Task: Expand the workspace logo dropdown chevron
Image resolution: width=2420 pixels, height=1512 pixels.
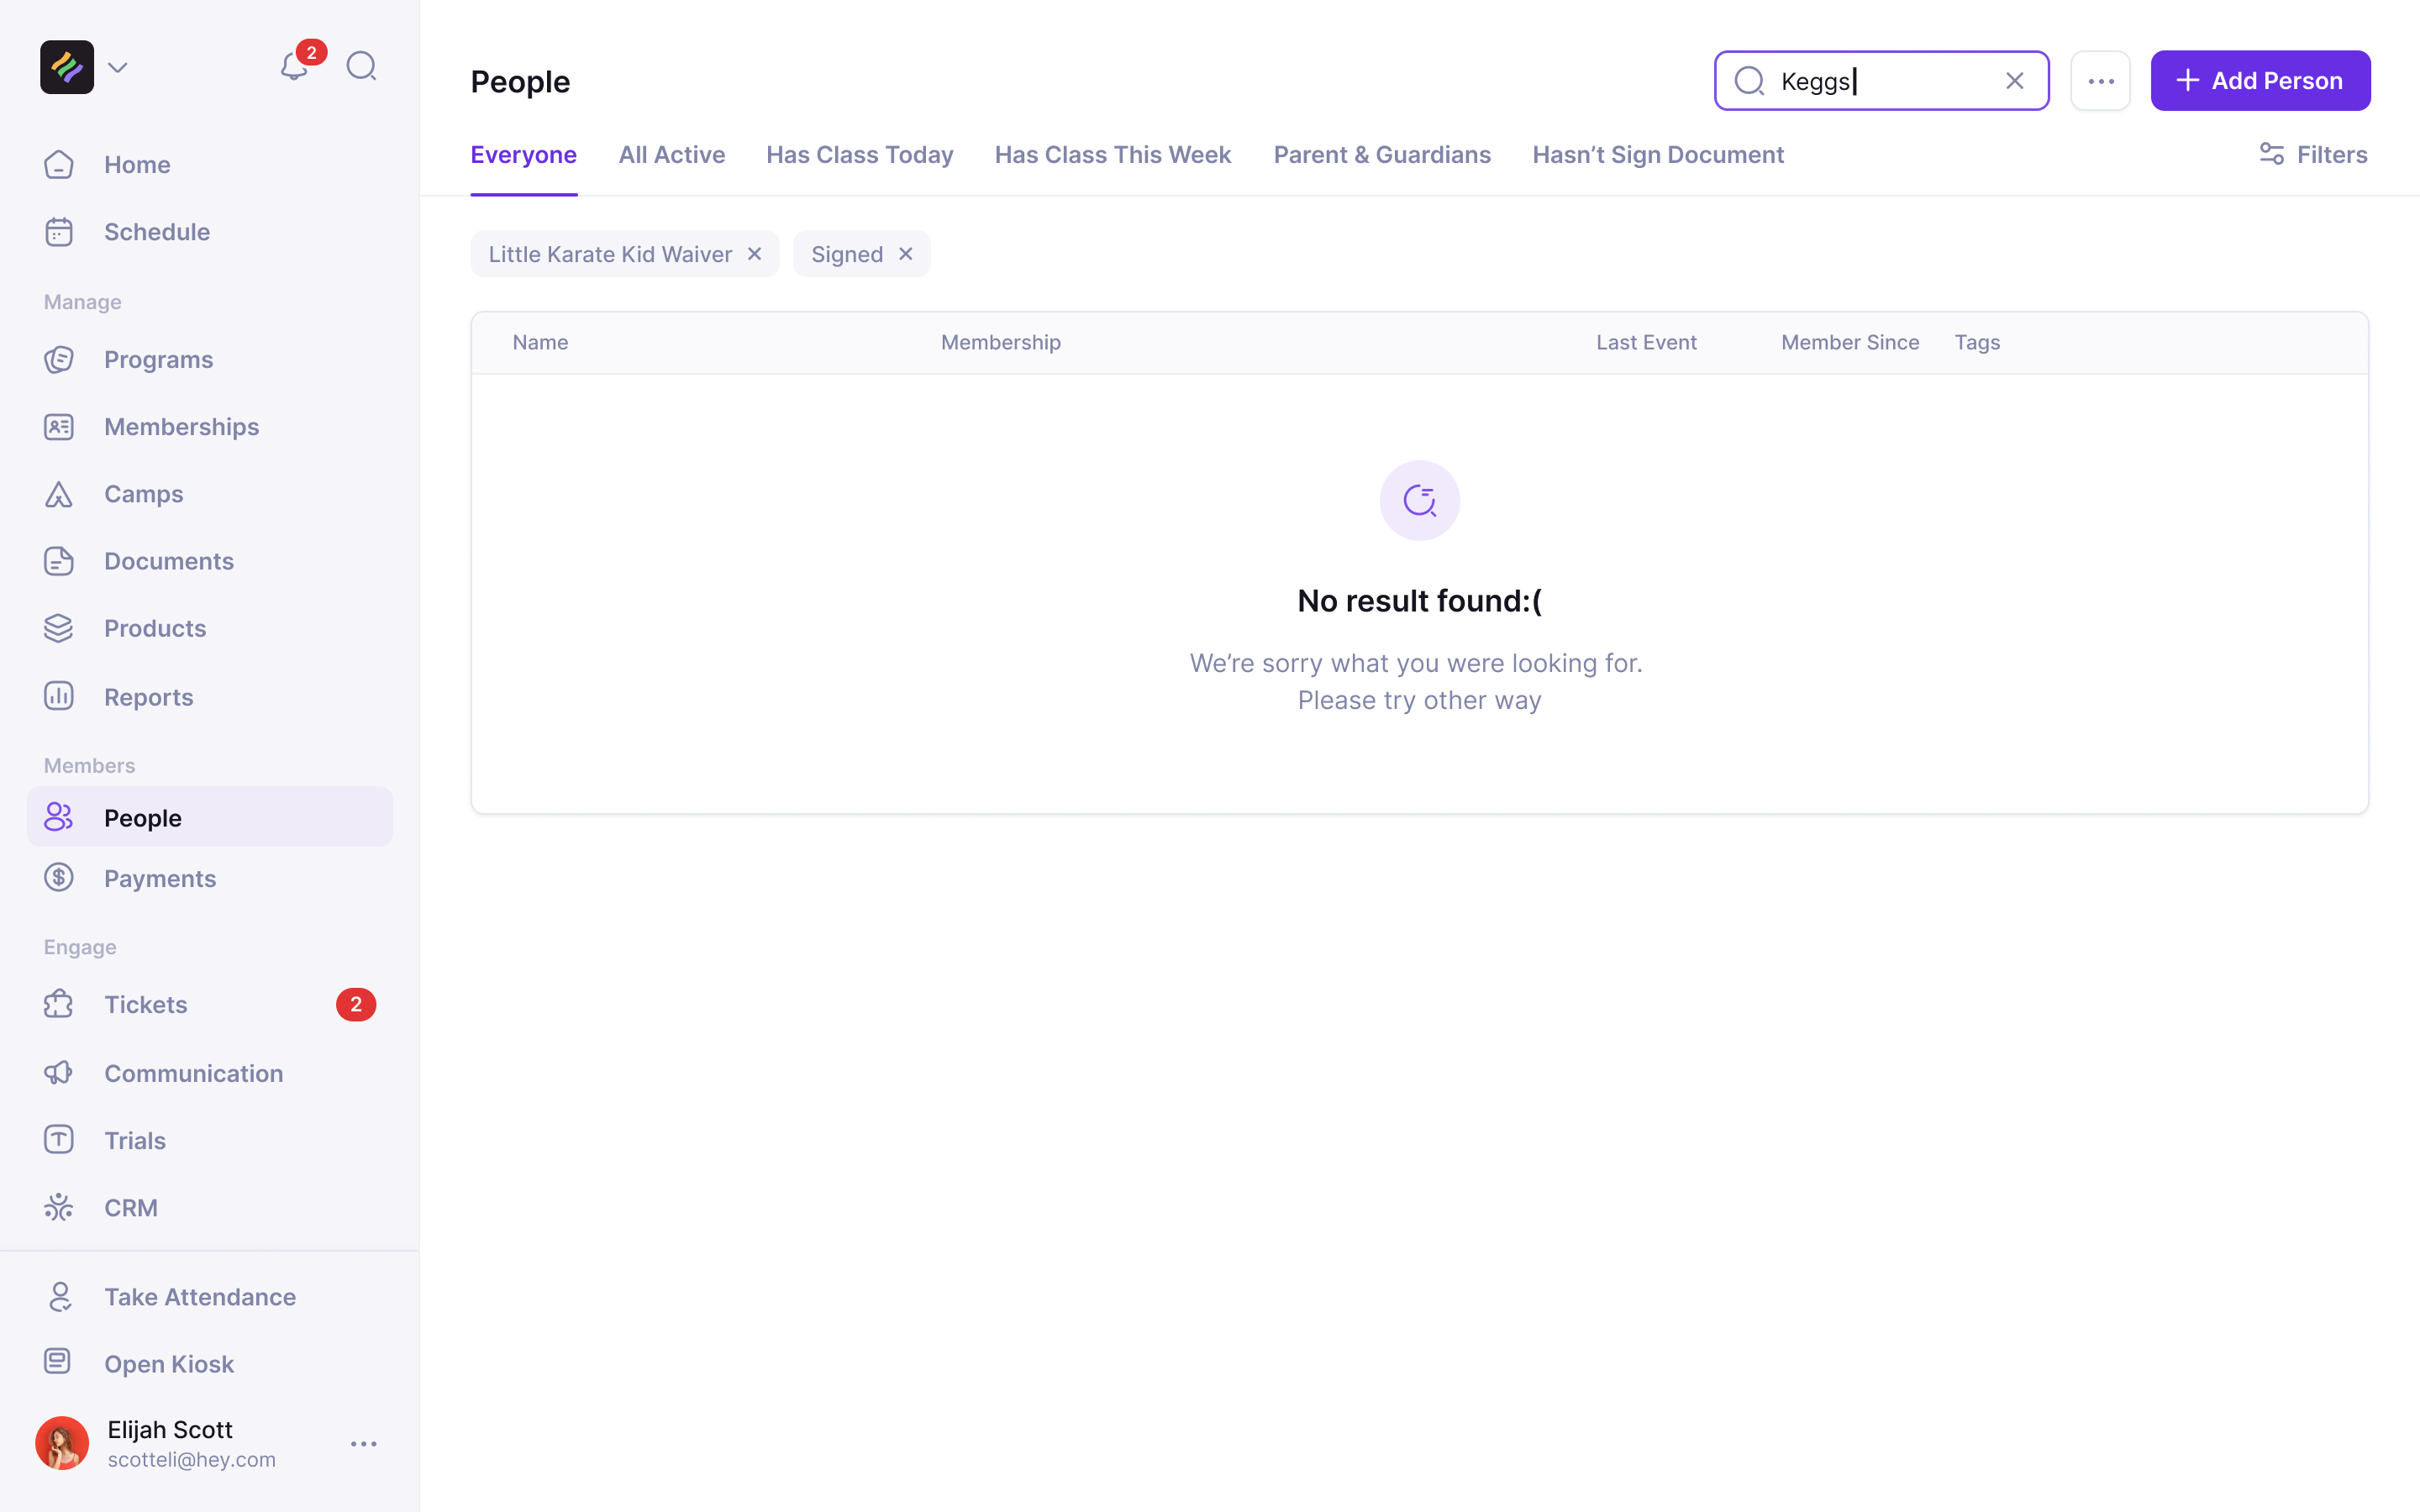Action: 118,67
